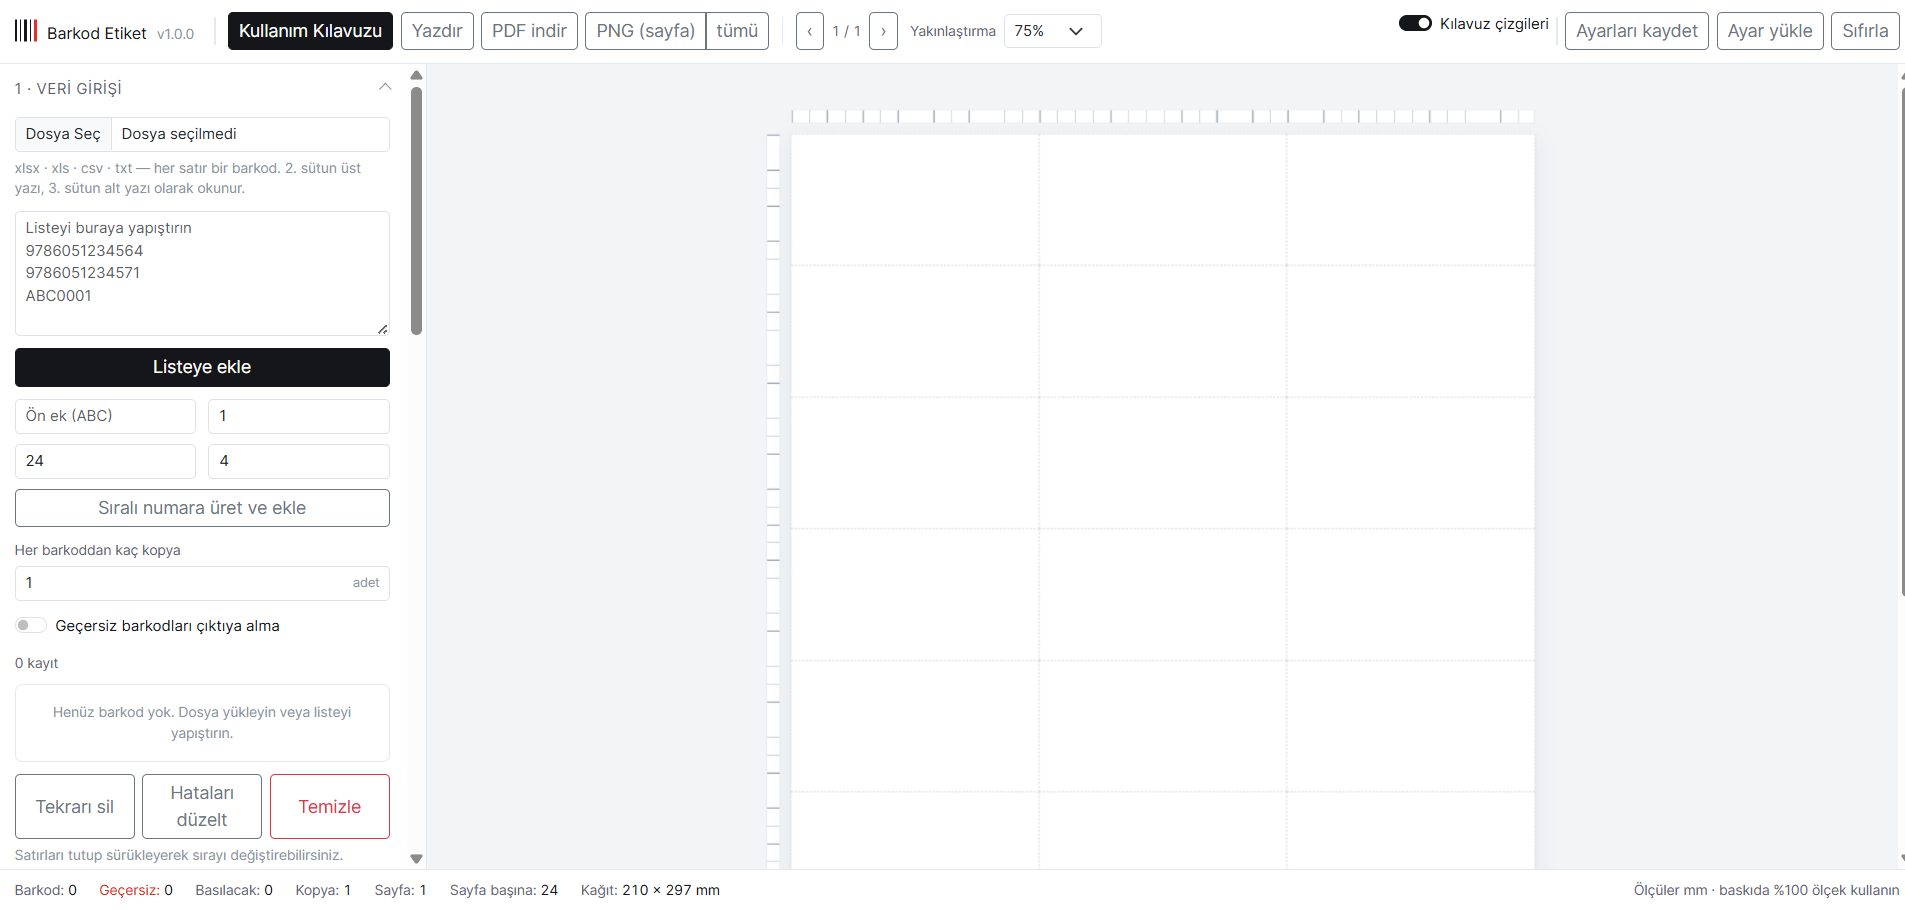Click the '1 / 1' page indicator text
1905x910 pixels.
[847, 31]
